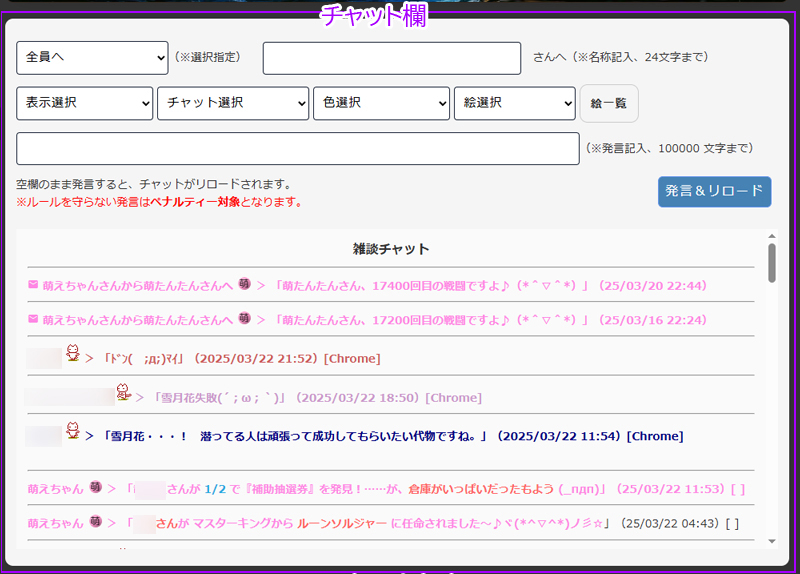The width and height of the screenshot is (800, 574).
Task: Open the チャット選択 dropdown
Action: tap(233, 103)
